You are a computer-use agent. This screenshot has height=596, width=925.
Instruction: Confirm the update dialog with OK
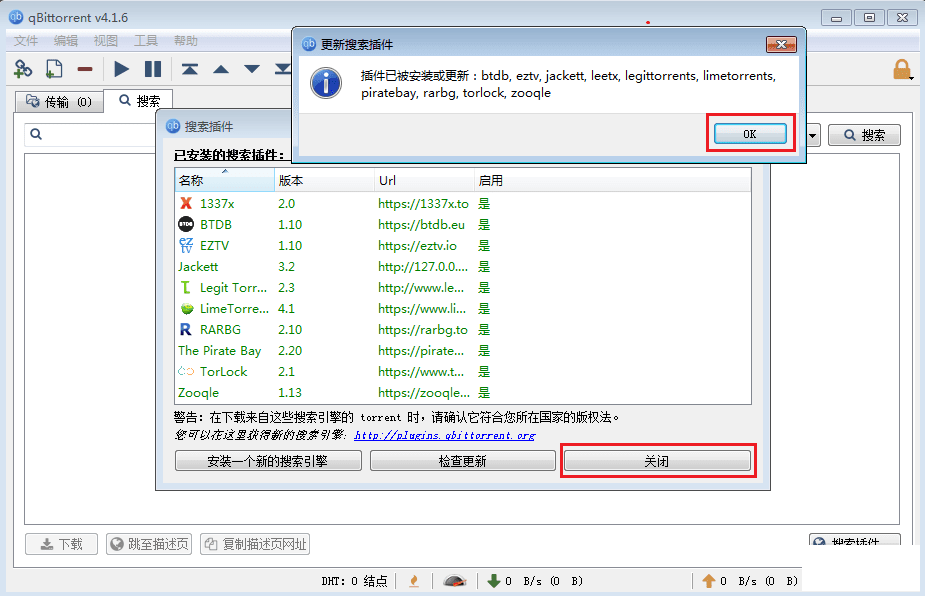pyautogui.click(x=750, y=134)
